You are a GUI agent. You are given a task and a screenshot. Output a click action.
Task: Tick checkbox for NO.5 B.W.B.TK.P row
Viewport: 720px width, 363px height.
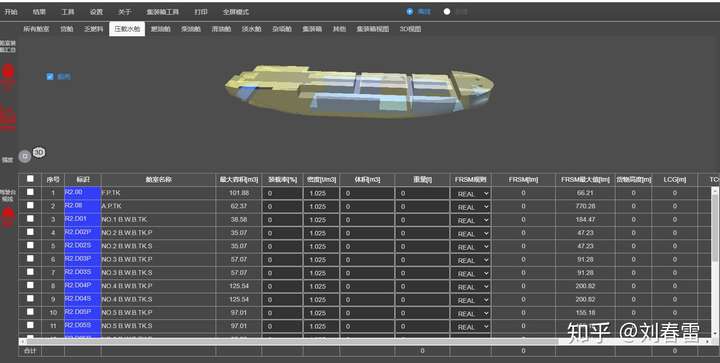30,312
